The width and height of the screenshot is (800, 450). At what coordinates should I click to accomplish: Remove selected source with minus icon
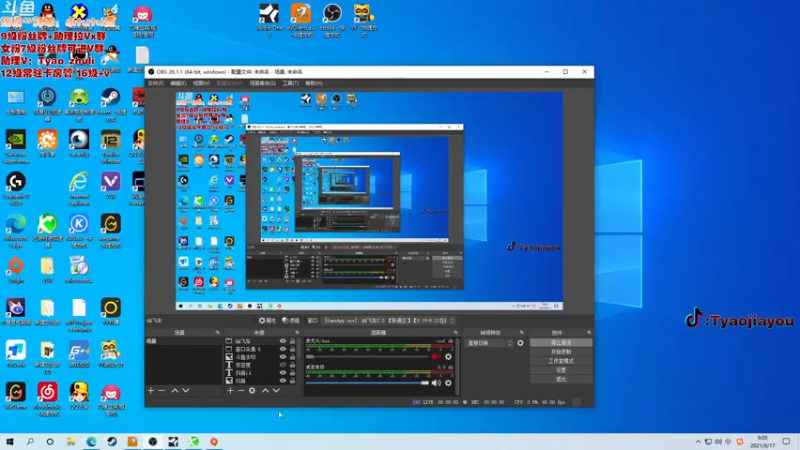click(x=241, y=390)
